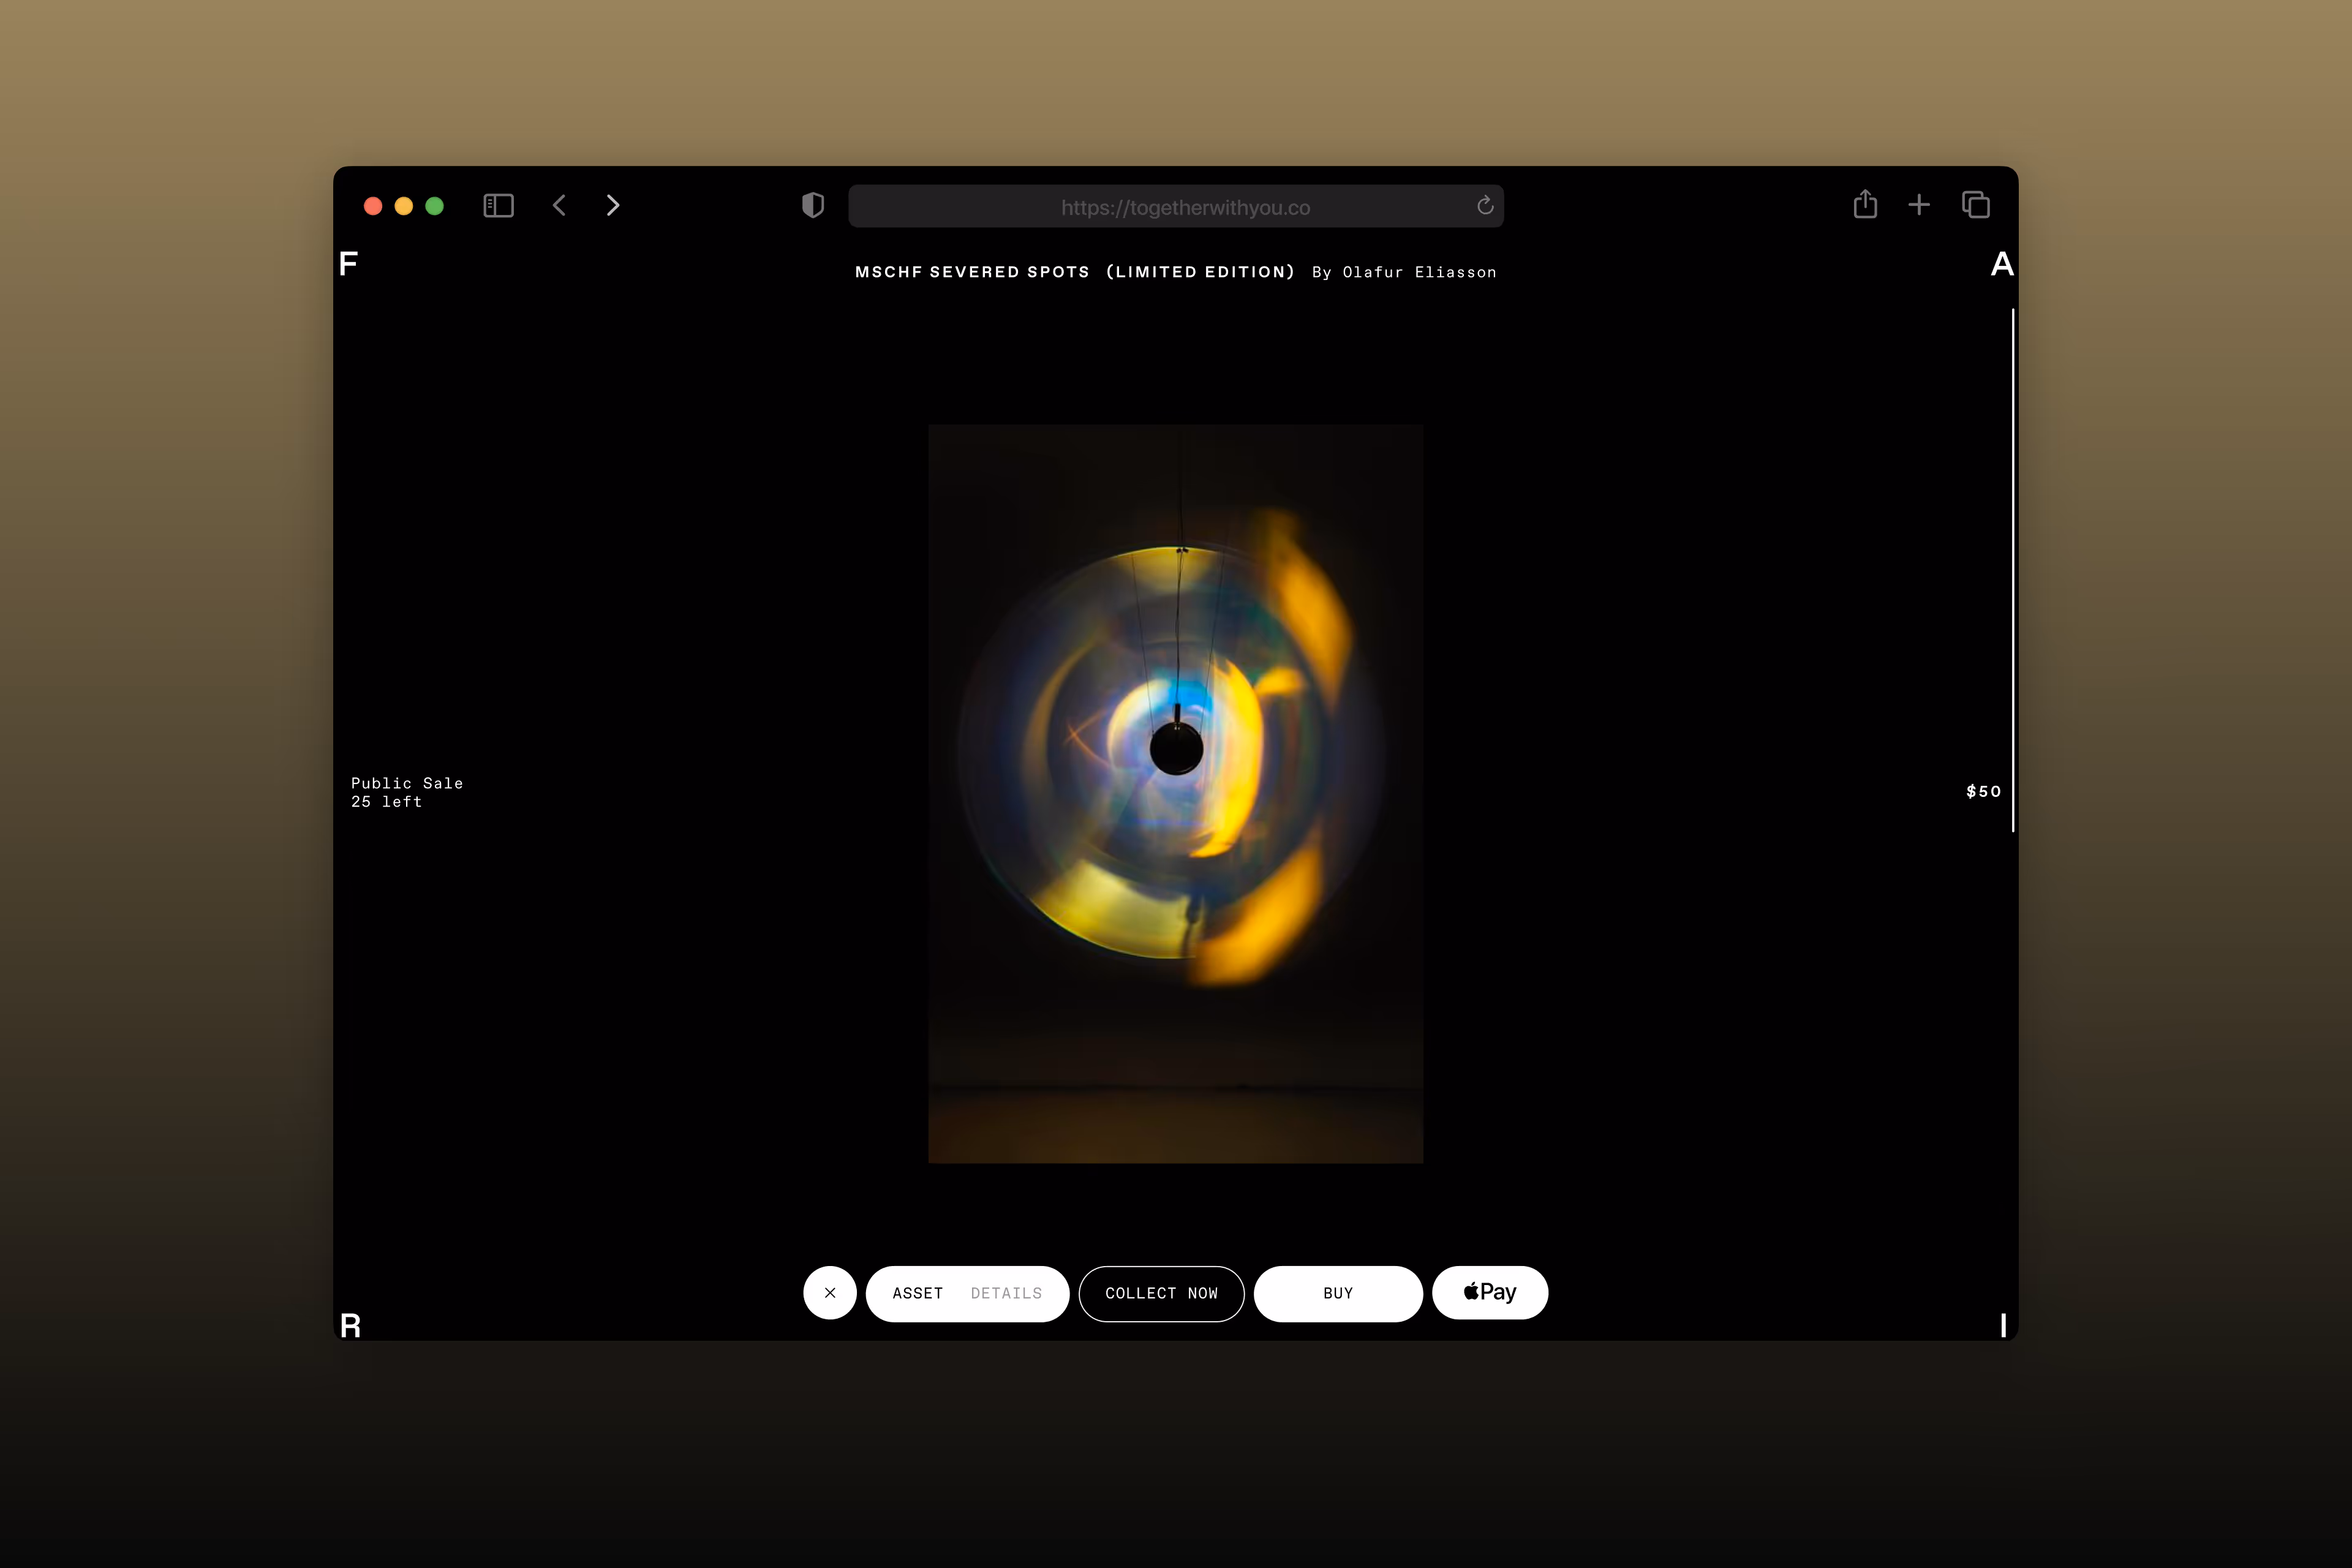Click the privacy shield icon
Viewport: 2352px width, 1568px height.
point(813,206)
